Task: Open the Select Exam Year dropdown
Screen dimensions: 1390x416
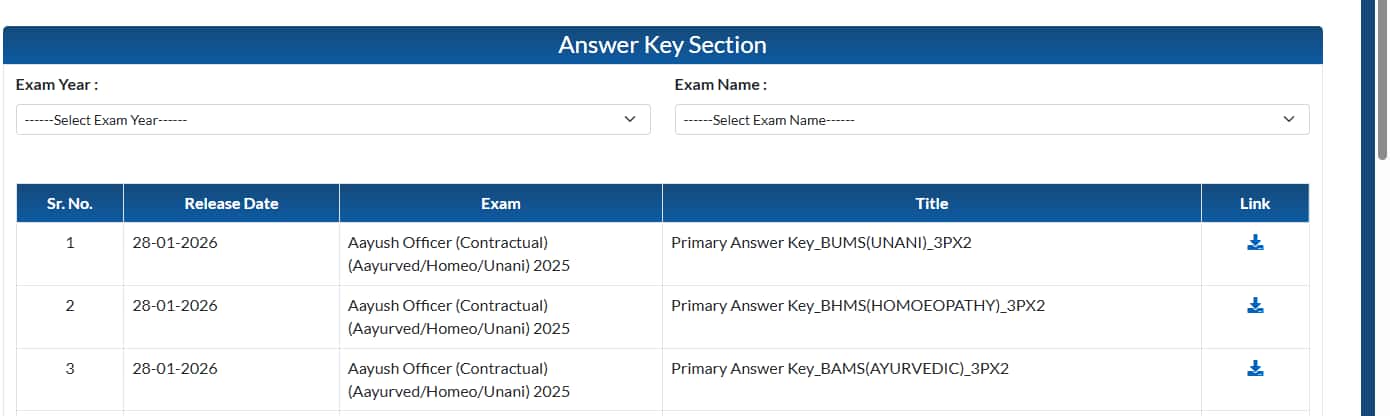Action: tap(333, 120)
